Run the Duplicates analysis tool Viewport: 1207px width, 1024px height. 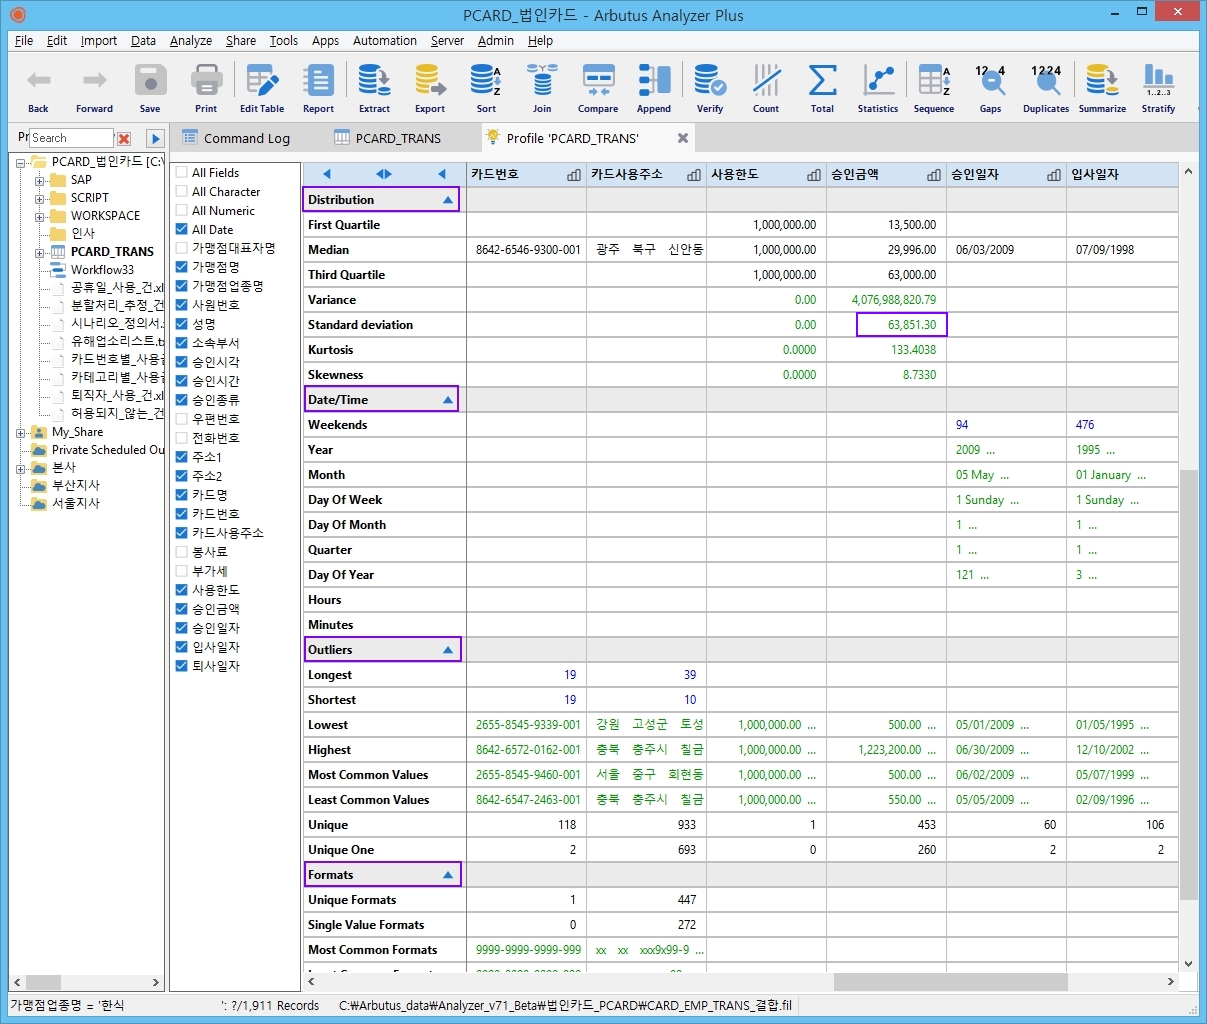point(1046,86)
